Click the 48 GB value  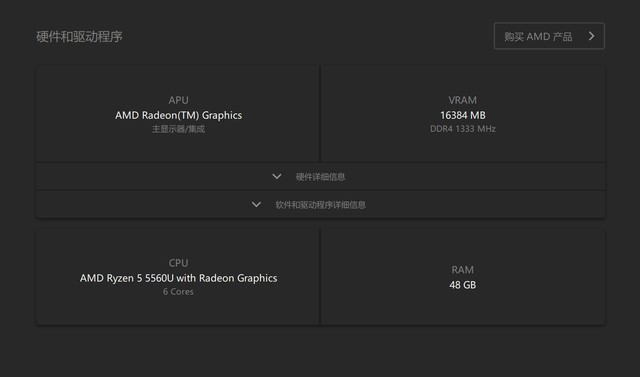pyautogui.click(x=462, y=285)
